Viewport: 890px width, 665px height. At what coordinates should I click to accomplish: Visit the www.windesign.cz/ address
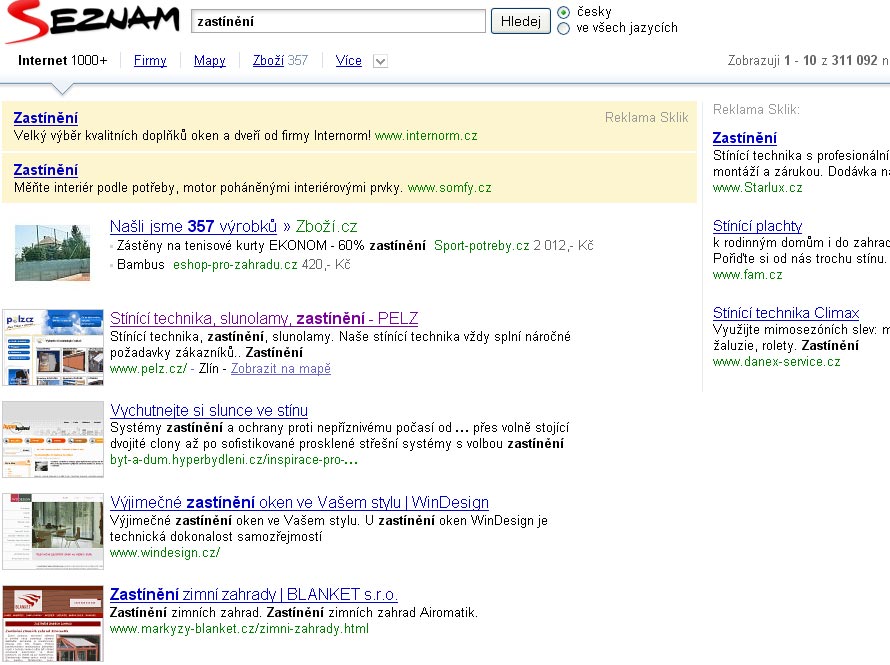165,553
